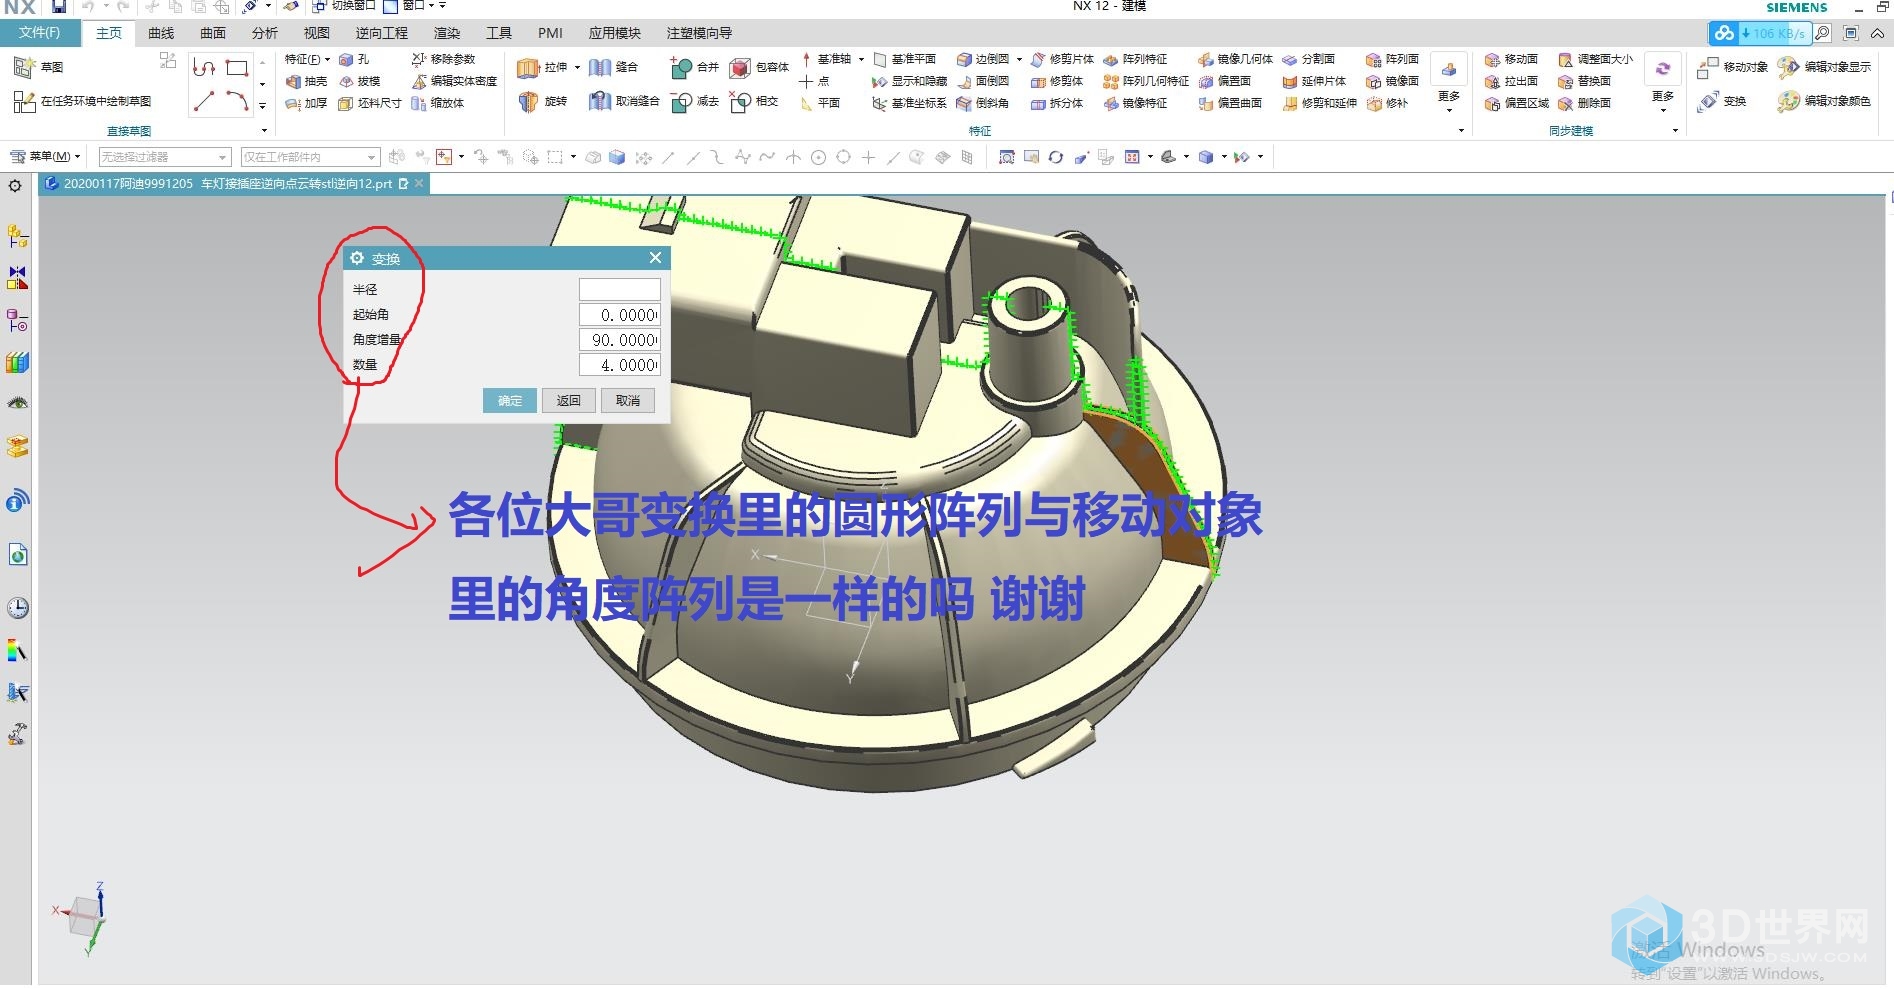
Task: Open Edit Object Display (编辑对象显示)
Action: tap(1825, 67)
